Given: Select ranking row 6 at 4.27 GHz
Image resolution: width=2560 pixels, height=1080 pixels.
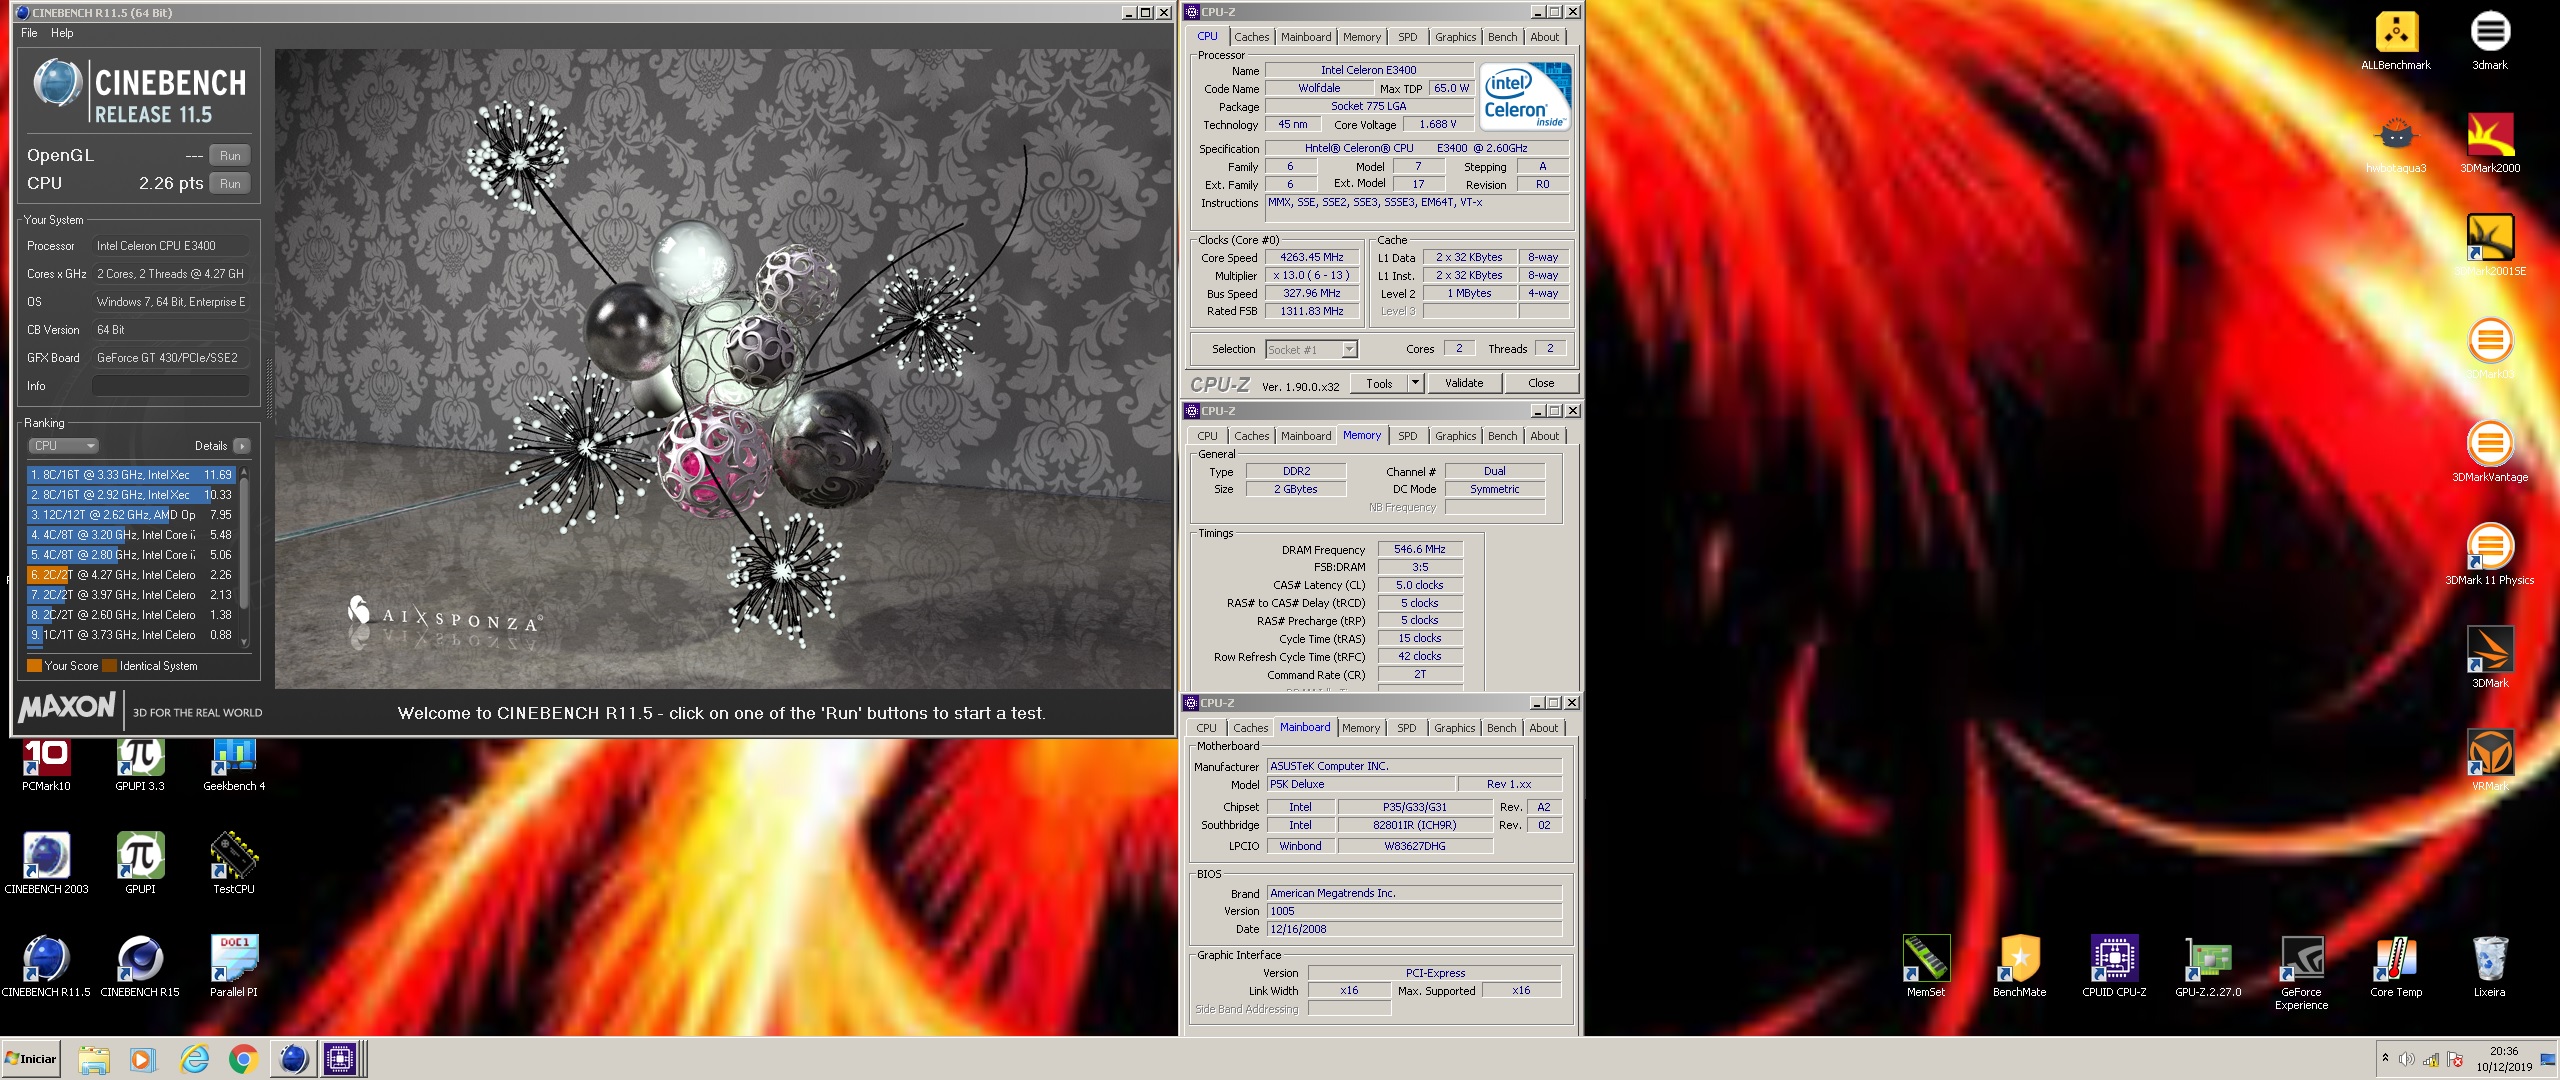Looking at the screenshot, I should 132,575.
